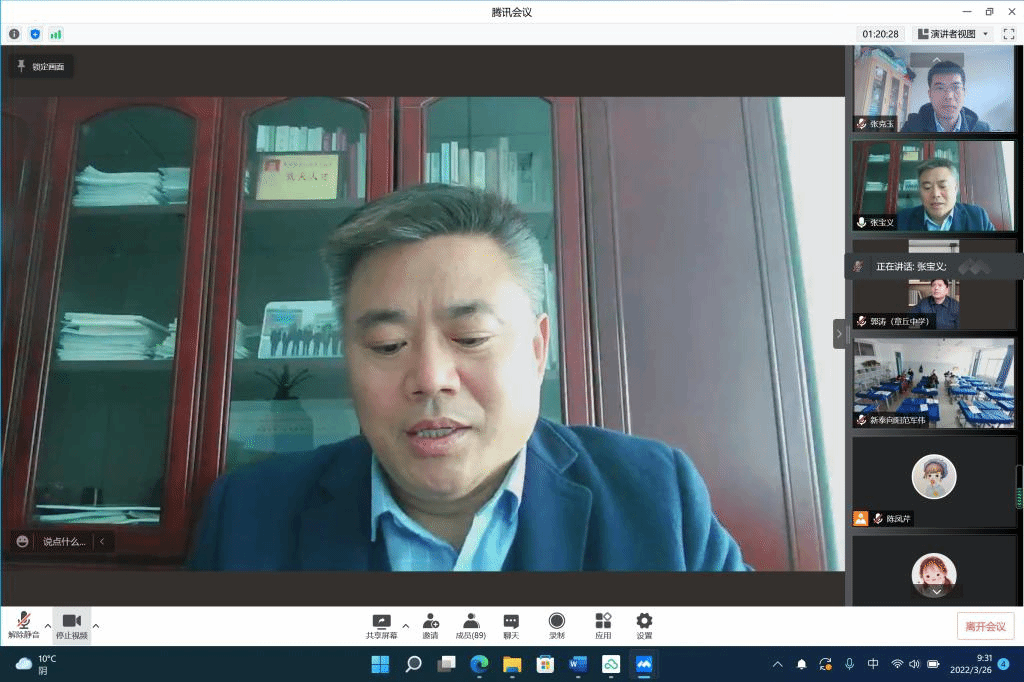Open the share screen (共享屏幕) tool
The height and width of the screenshot is (682, 1024).
[381, 626]
